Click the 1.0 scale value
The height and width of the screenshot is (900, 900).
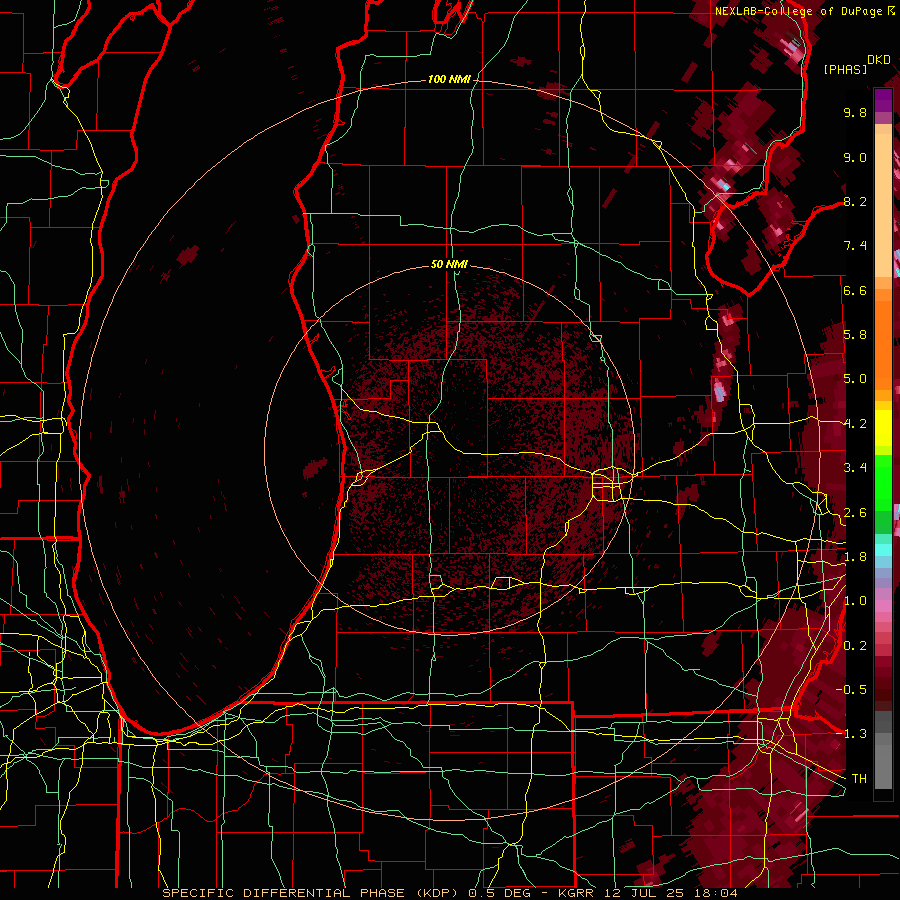pyautogui.click(x=855, y=601)
